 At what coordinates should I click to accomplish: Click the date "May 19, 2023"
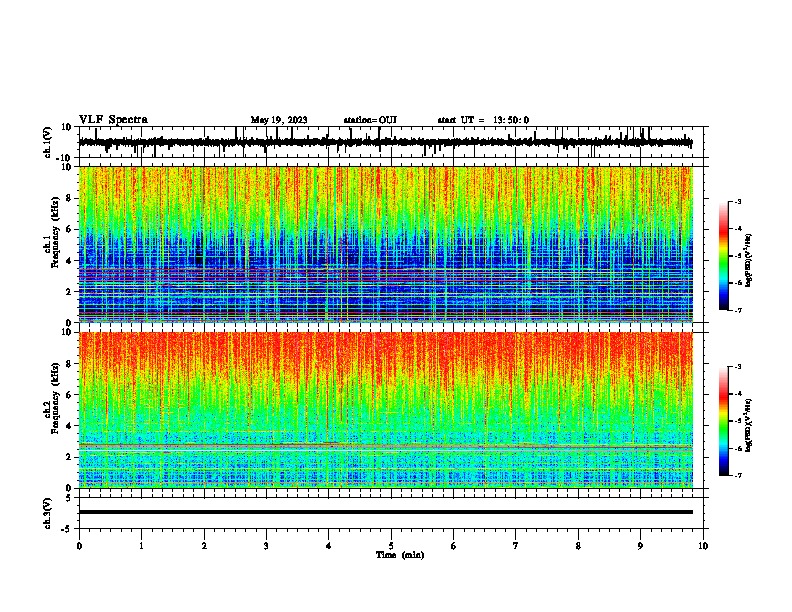click(279, 120)
